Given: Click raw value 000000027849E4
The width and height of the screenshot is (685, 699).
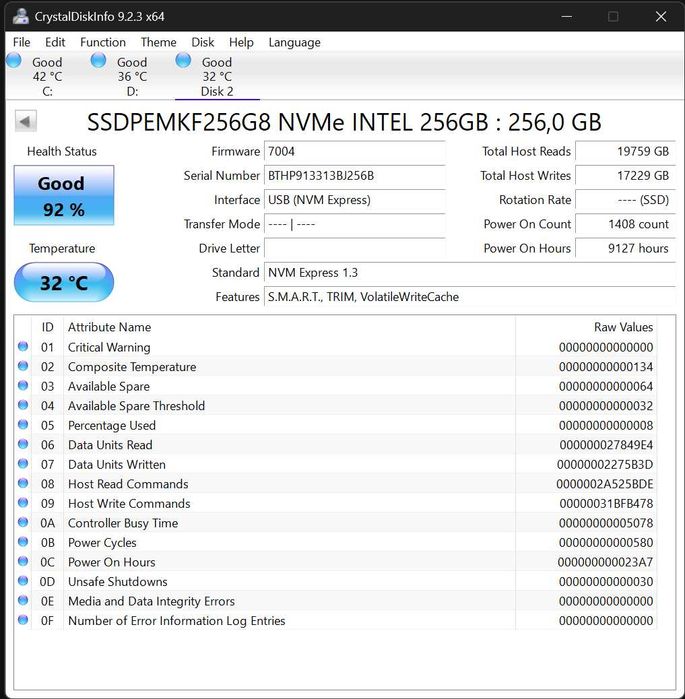Looking at the screenshot, I should click(606, 445).
